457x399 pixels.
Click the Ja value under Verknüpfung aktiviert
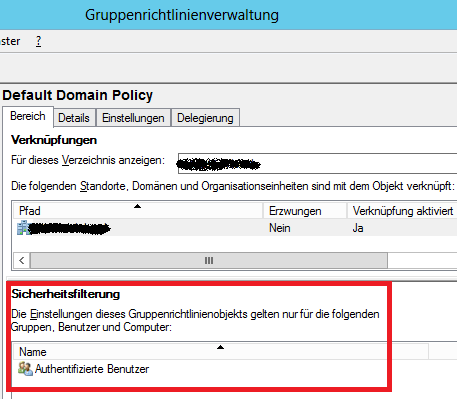(358, 228)
